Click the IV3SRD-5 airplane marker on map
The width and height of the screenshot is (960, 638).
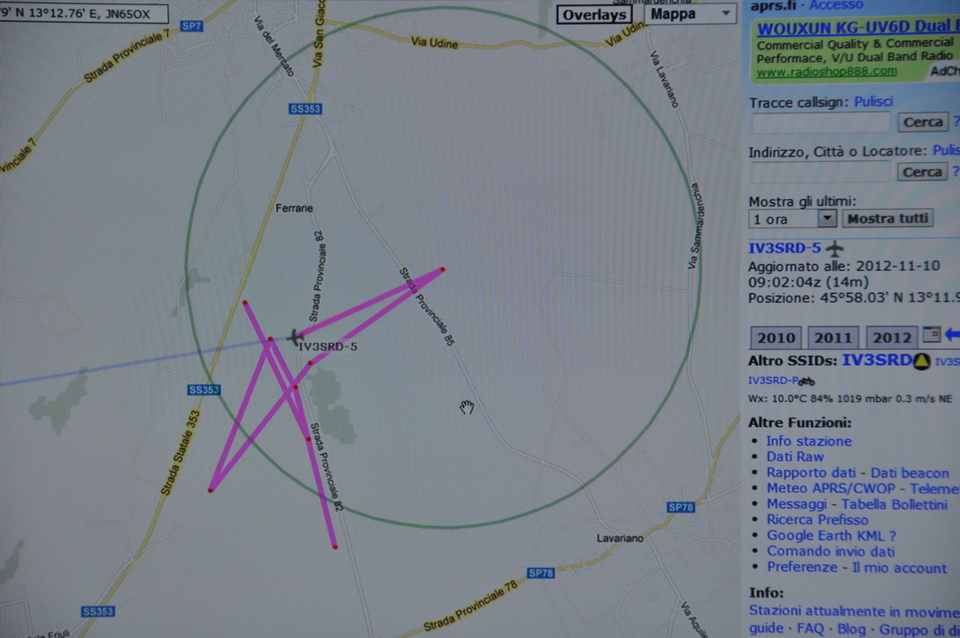point(294,336)
